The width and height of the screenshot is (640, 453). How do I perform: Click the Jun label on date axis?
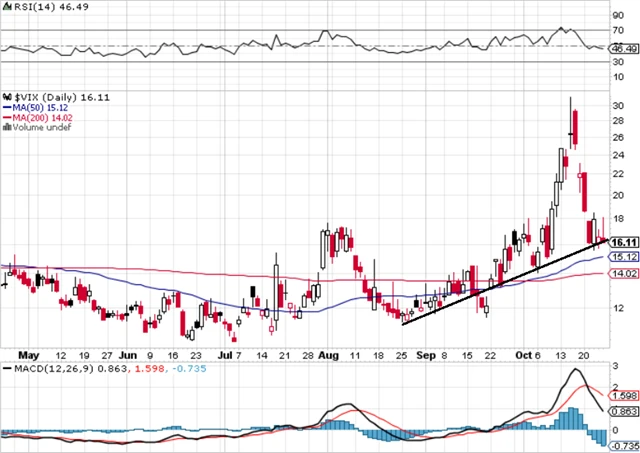pyautogui.click(x=128, y=355)
